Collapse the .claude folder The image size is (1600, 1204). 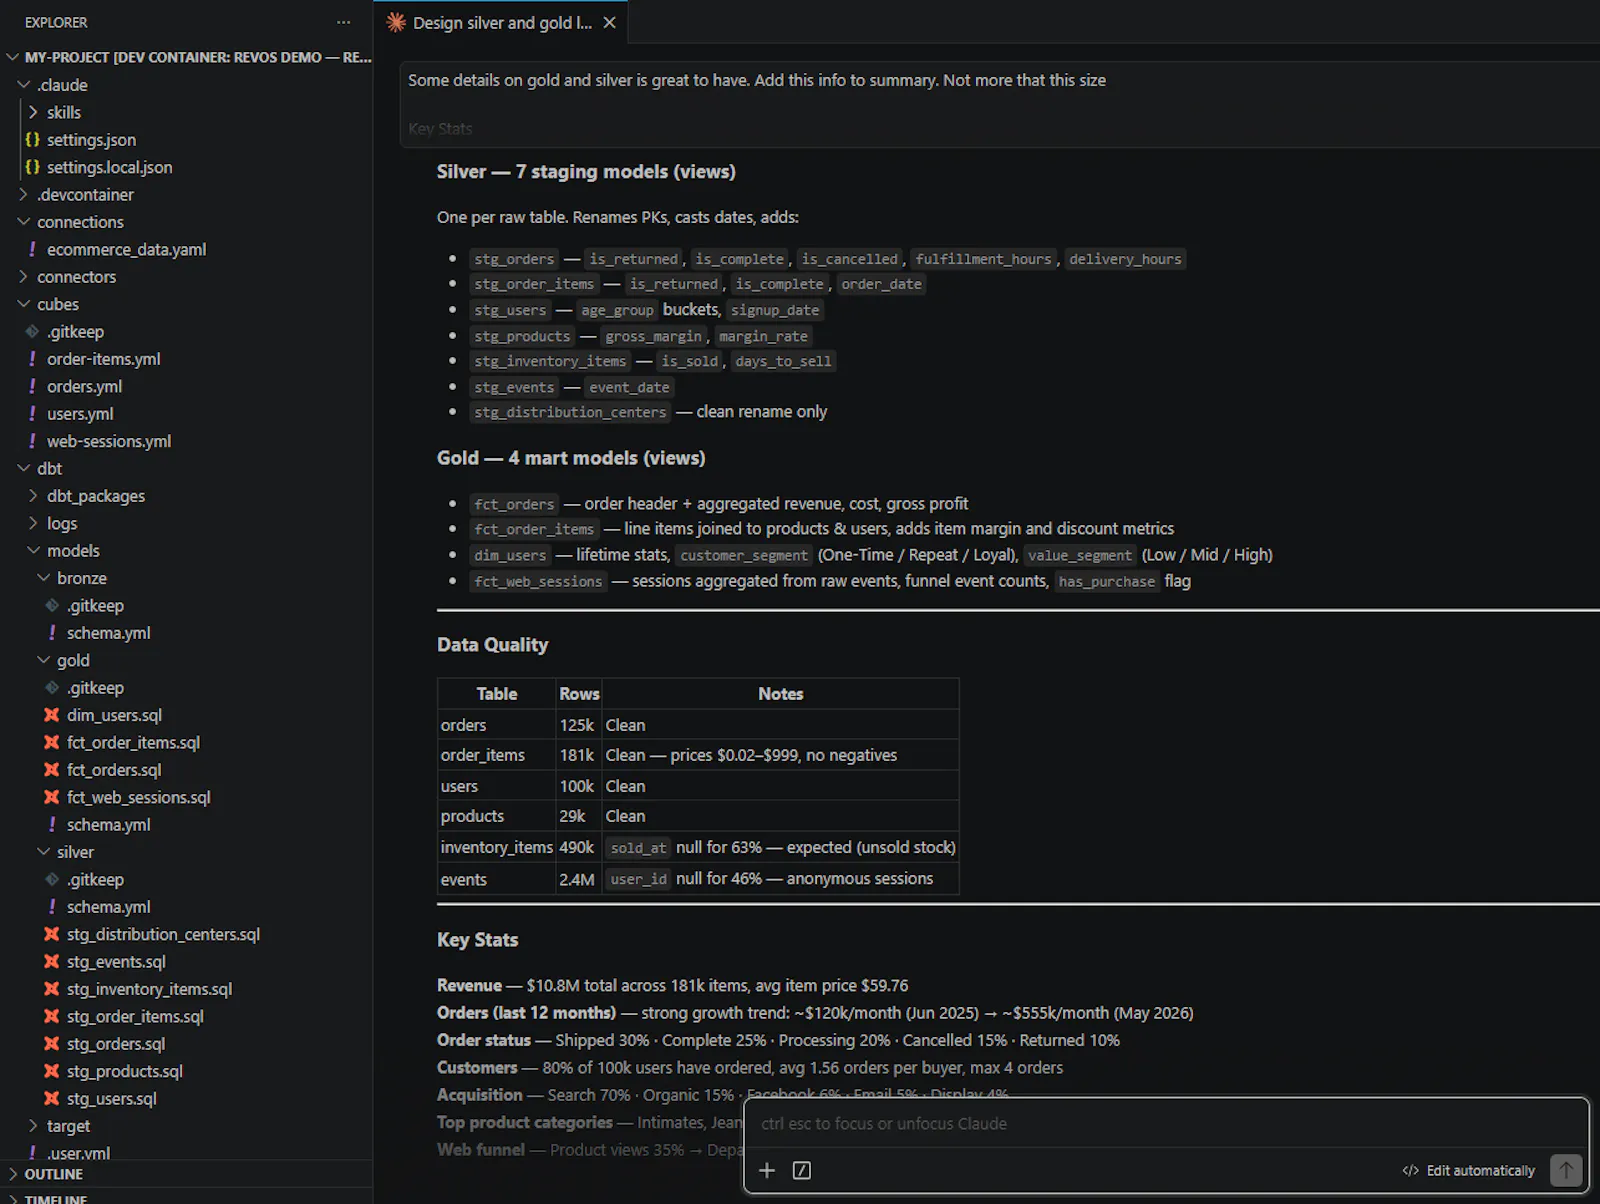pyautogui.click(x=24, y=85)
